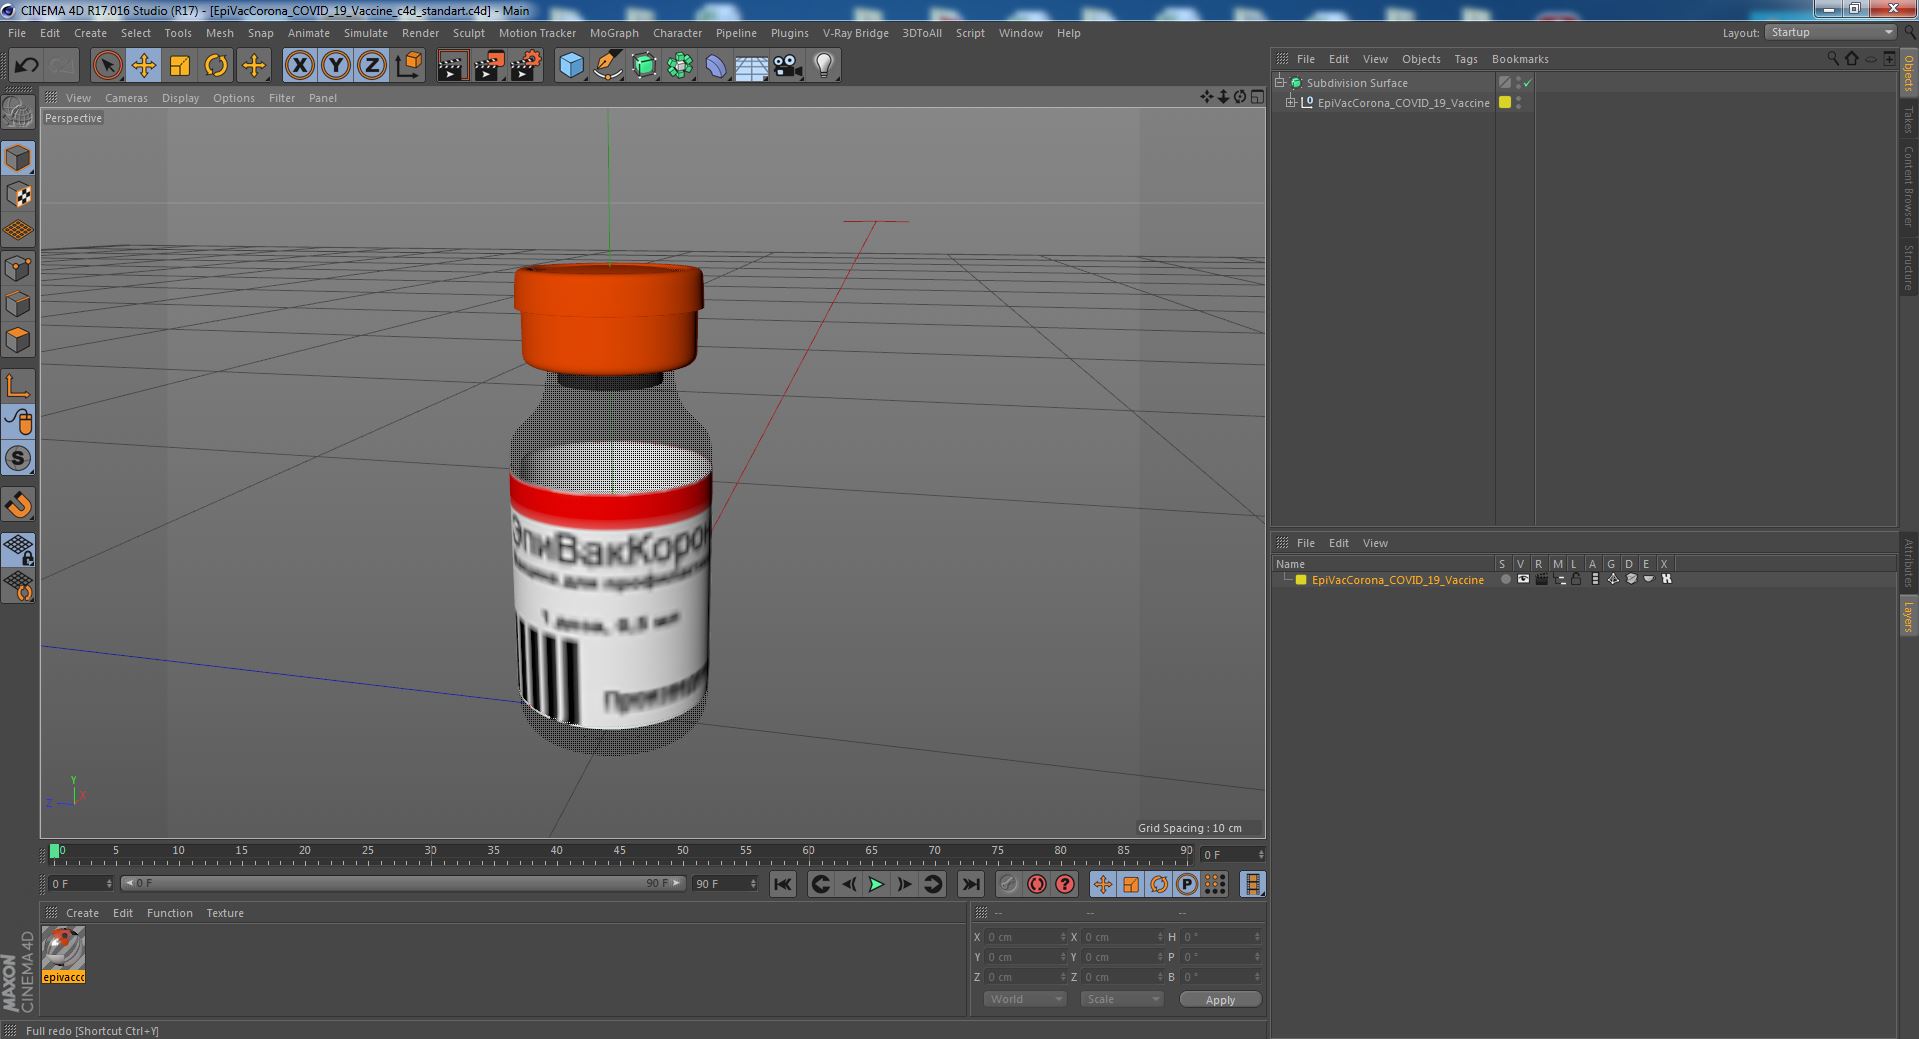Viewport: 1919px width, 1039px height.
Task: Open the Mesh menu
Action: click(x=219, y=33)
